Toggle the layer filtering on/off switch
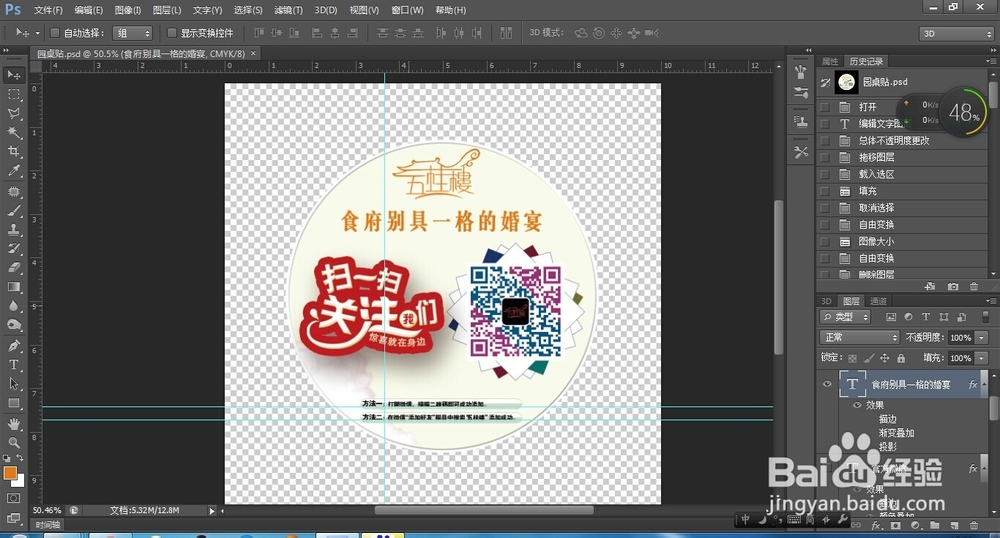 point(985,317)
